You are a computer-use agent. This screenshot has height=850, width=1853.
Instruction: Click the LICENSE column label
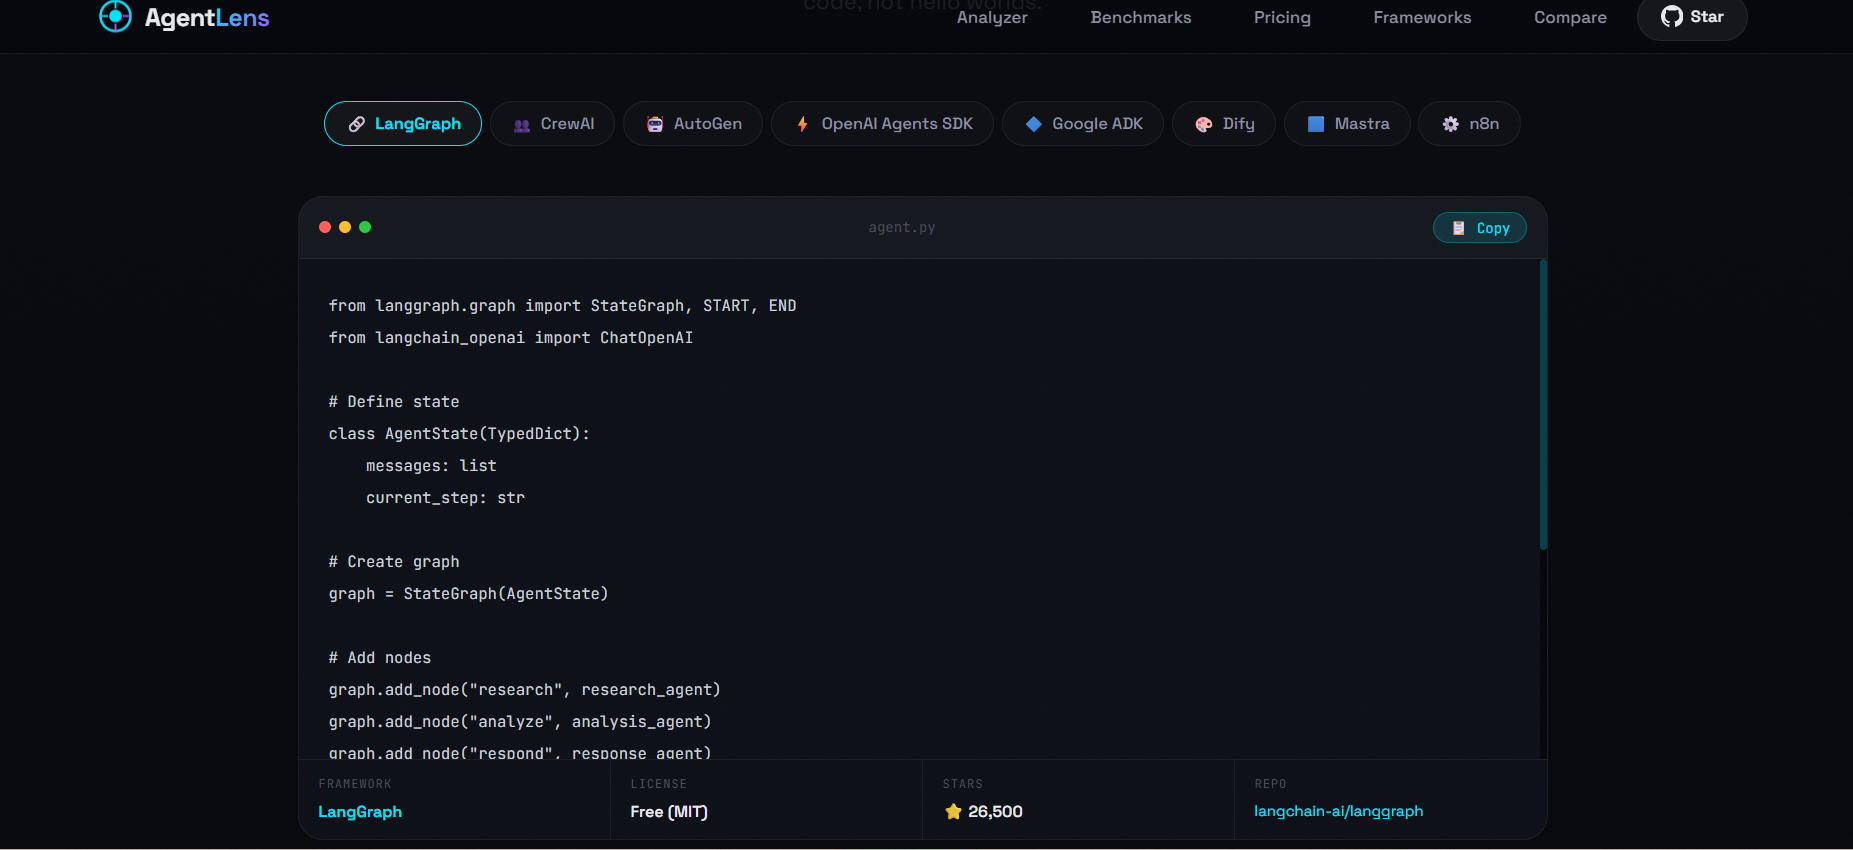click(x=659, y=784)
